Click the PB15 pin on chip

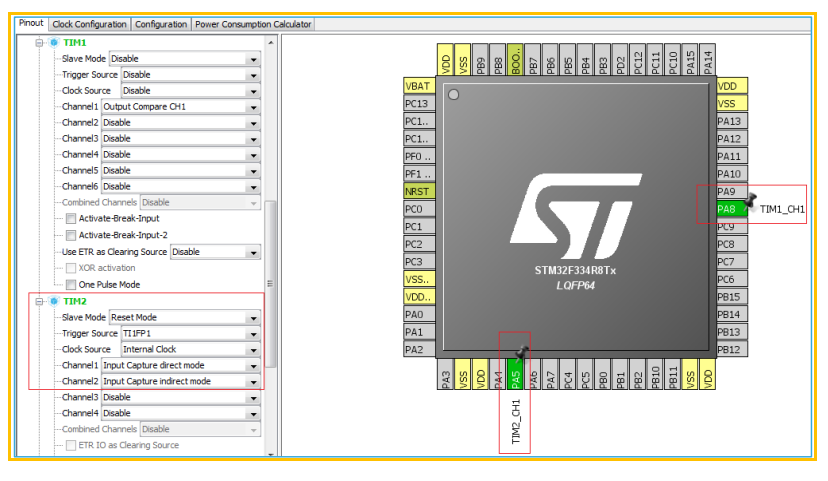pos(732,297)
